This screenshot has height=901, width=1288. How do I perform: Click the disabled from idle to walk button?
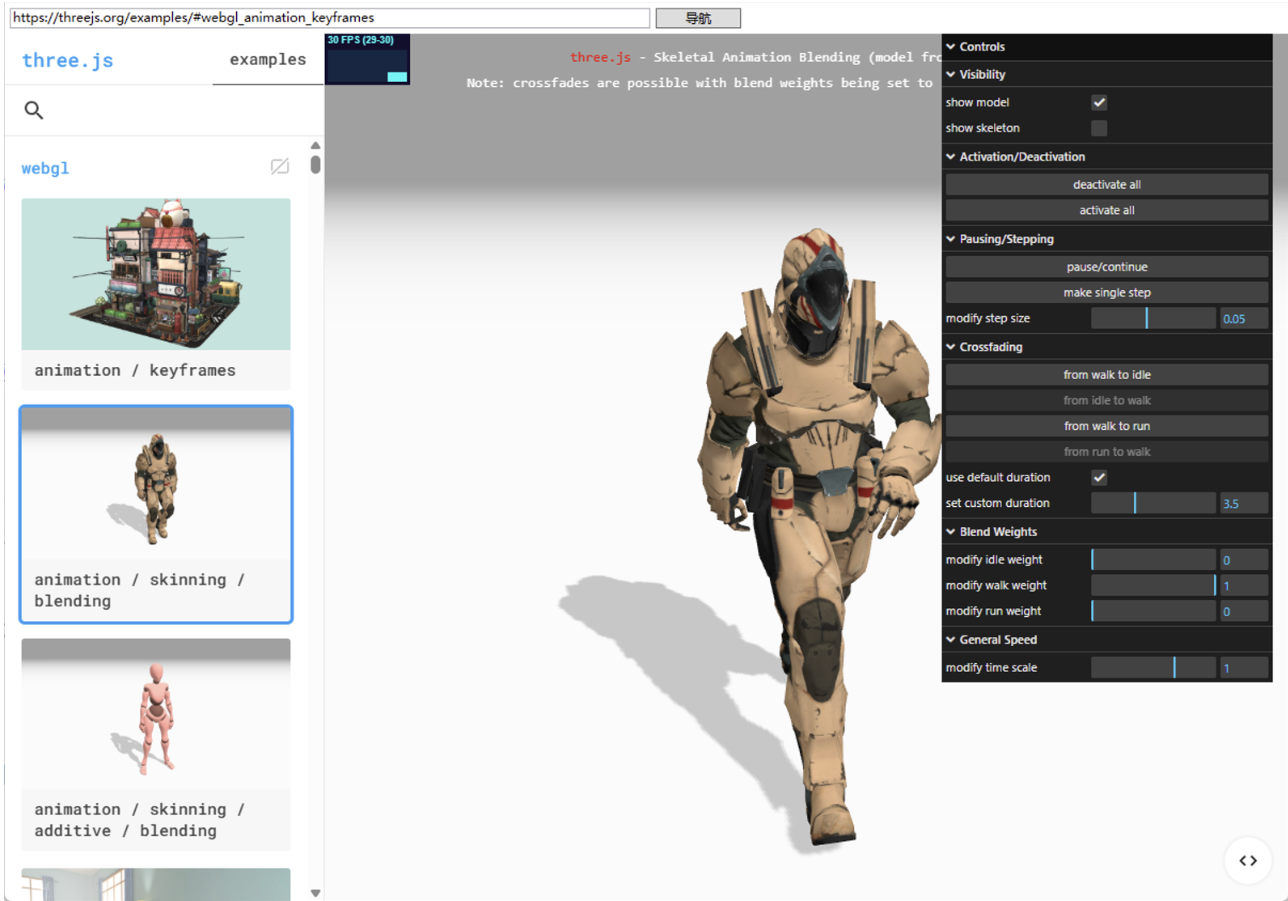1107,400
